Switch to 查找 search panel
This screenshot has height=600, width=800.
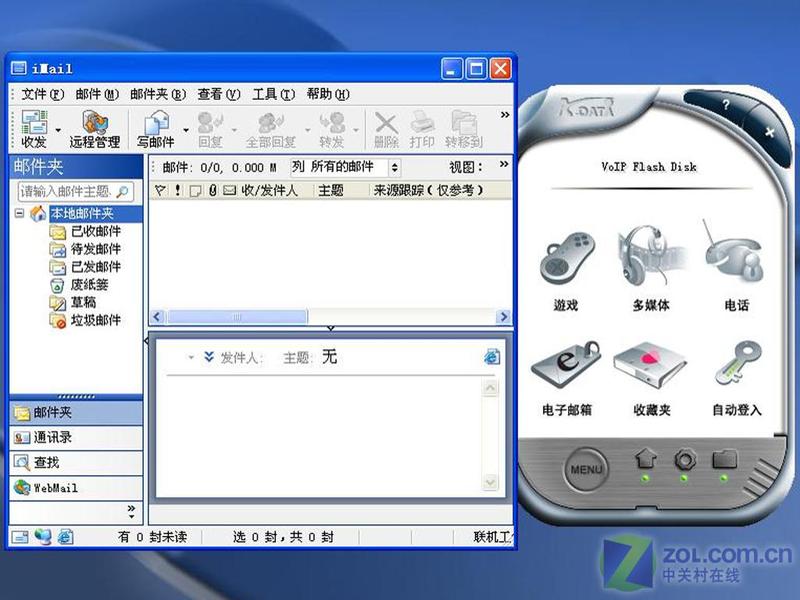tap(76, 462)
